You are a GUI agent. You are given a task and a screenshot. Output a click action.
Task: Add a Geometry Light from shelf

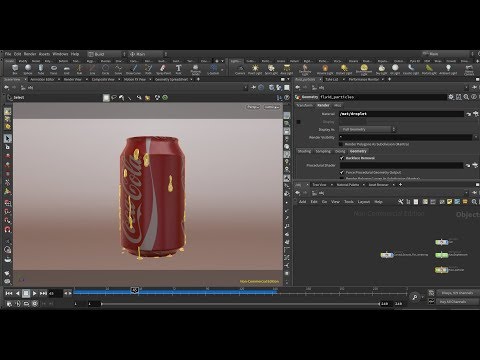[x=305, y=70]
